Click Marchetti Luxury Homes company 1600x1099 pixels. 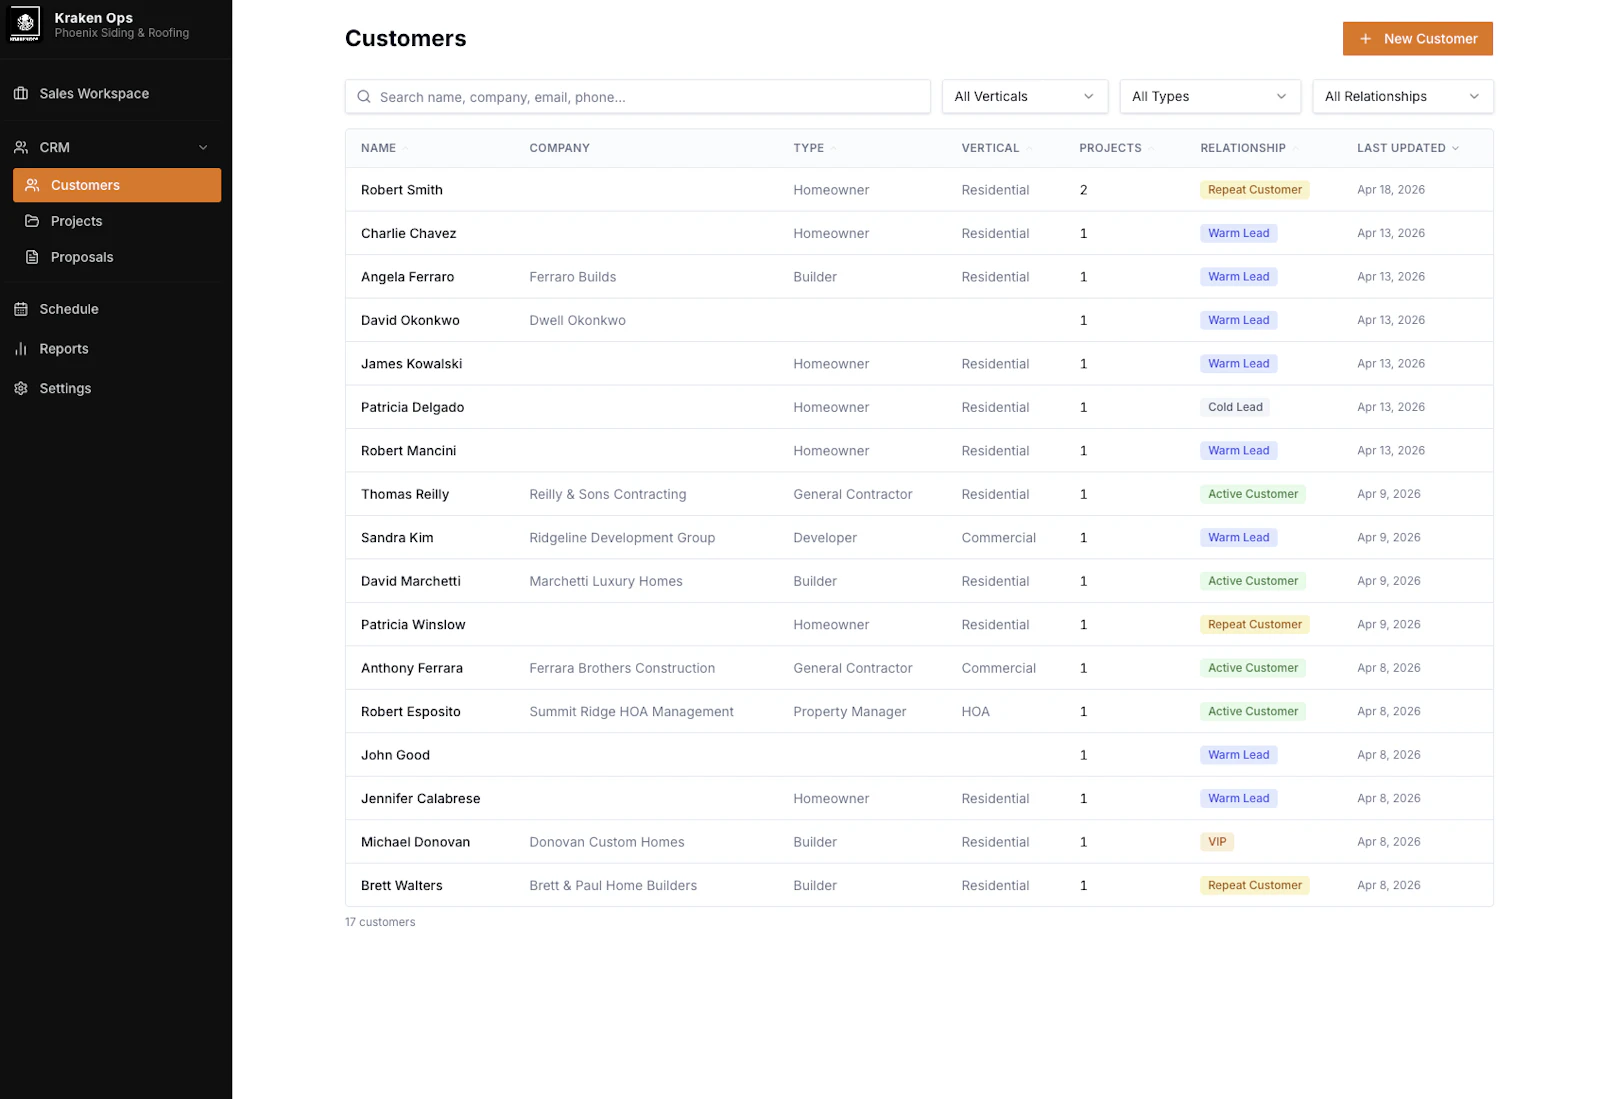tap(606, 581)
